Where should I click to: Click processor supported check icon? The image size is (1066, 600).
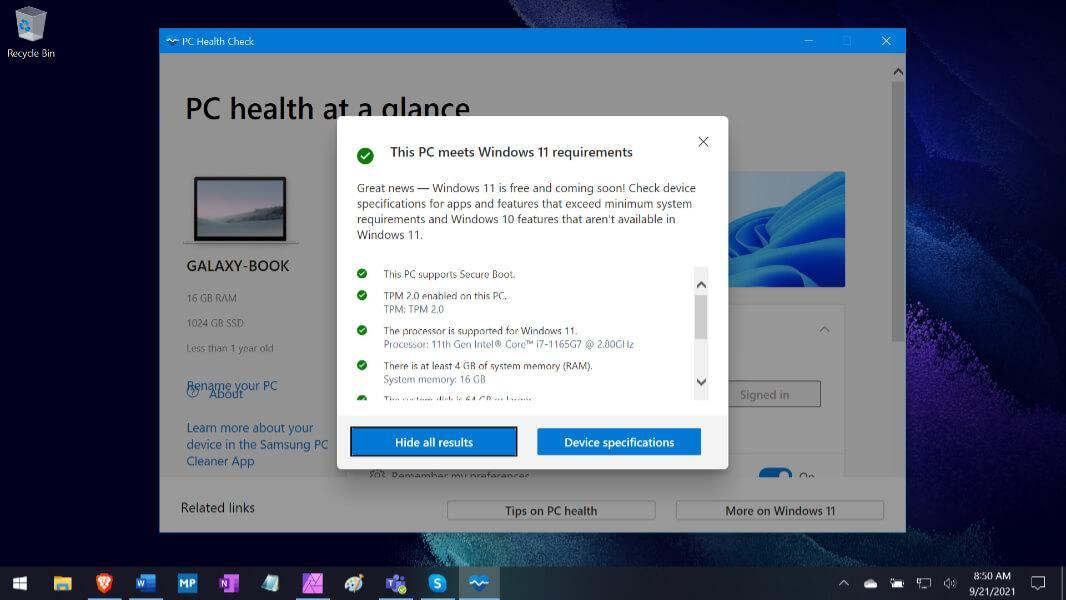pos(362,330)
